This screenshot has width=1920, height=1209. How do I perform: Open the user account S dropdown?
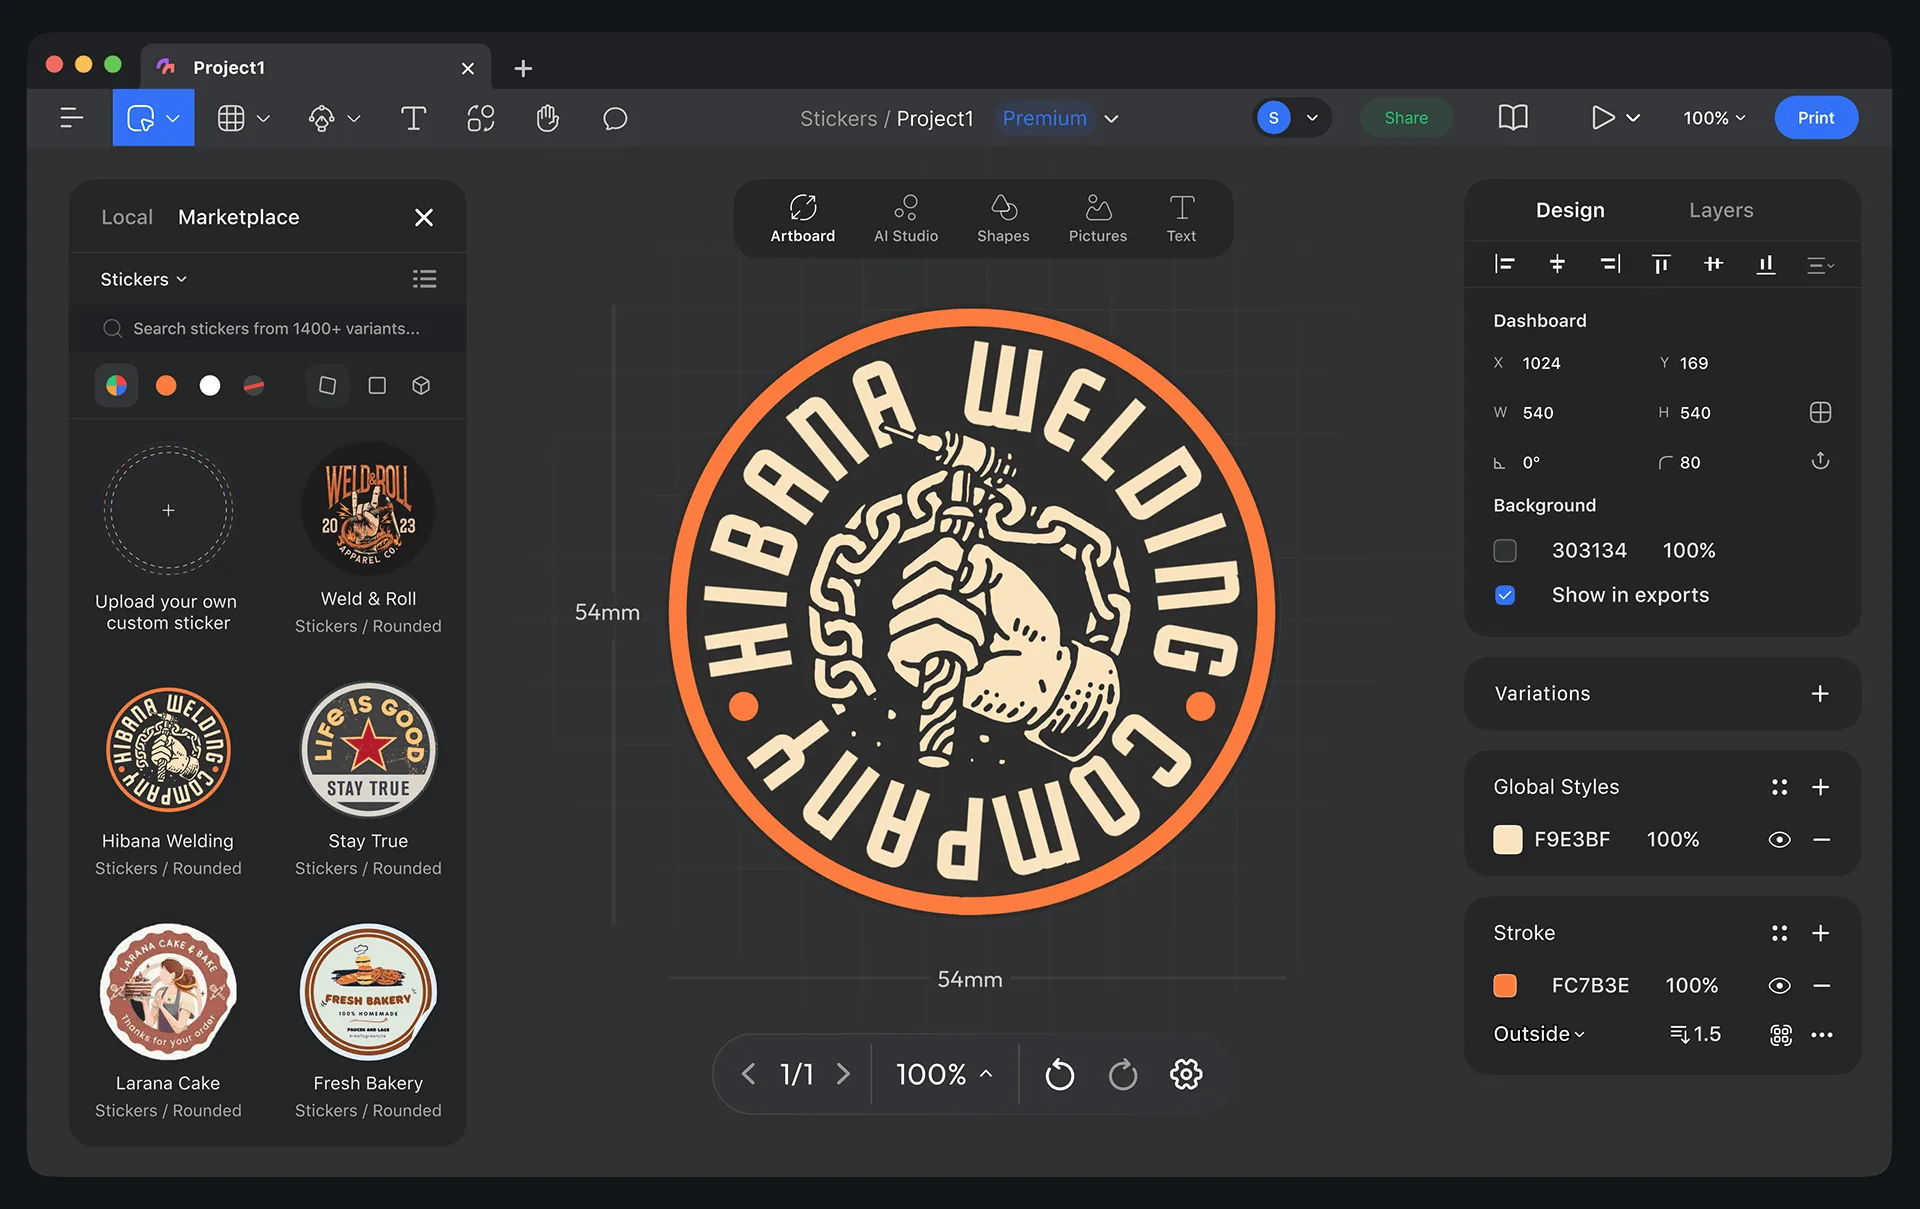tap(1293, 118)
